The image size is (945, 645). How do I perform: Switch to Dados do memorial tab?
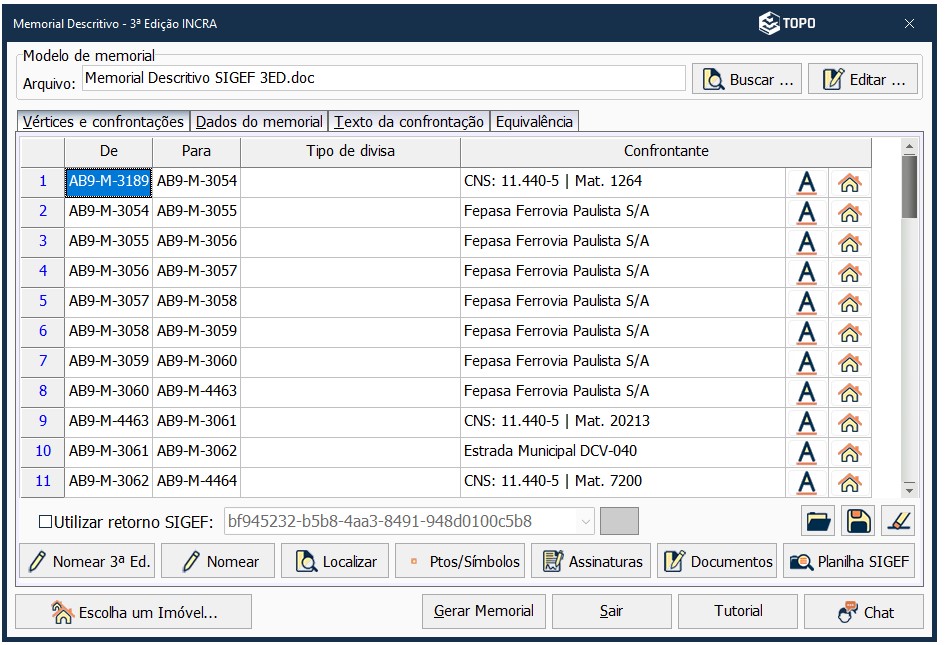(259, 122)
